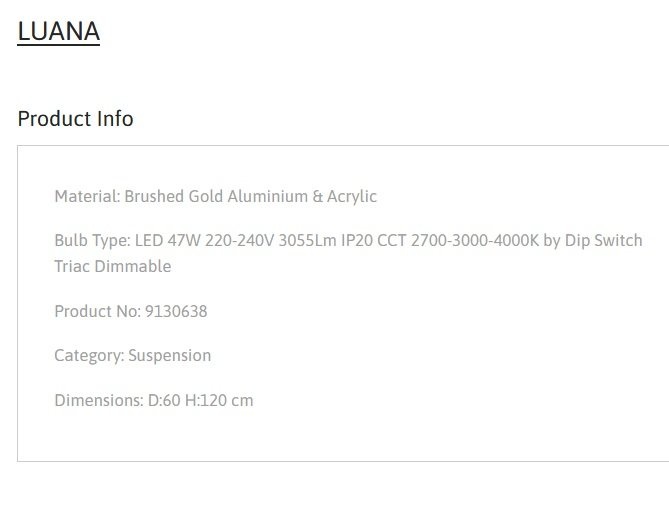Click 'LED 47W' in bulb specification
Viewport: 669px width, 521px height.
[168, 241]
